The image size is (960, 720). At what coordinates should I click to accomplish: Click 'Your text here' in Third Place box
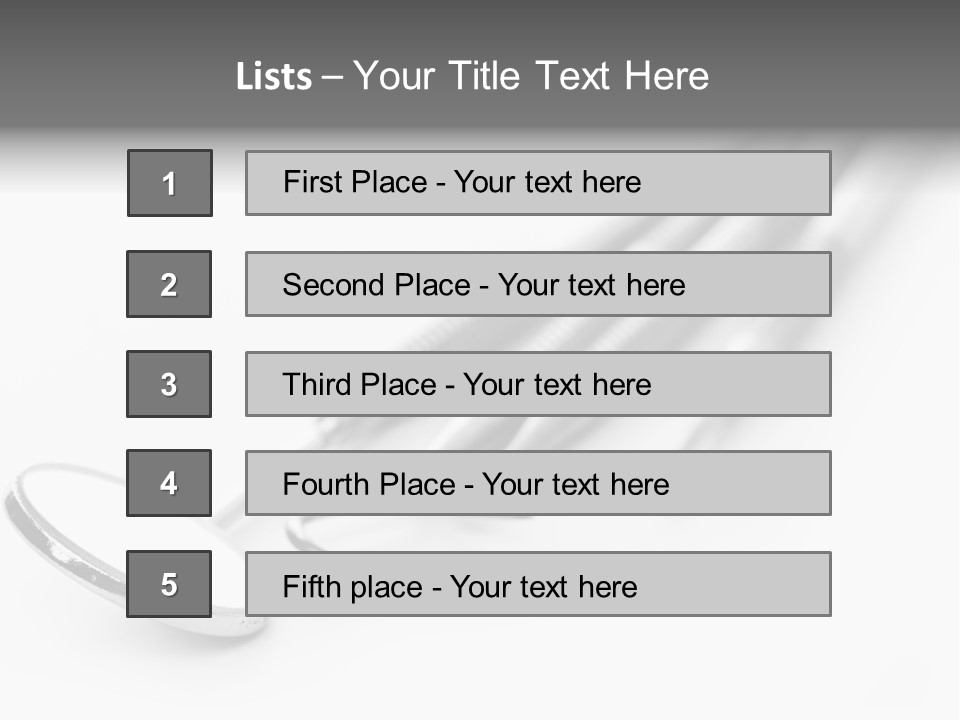click(557, 385)
